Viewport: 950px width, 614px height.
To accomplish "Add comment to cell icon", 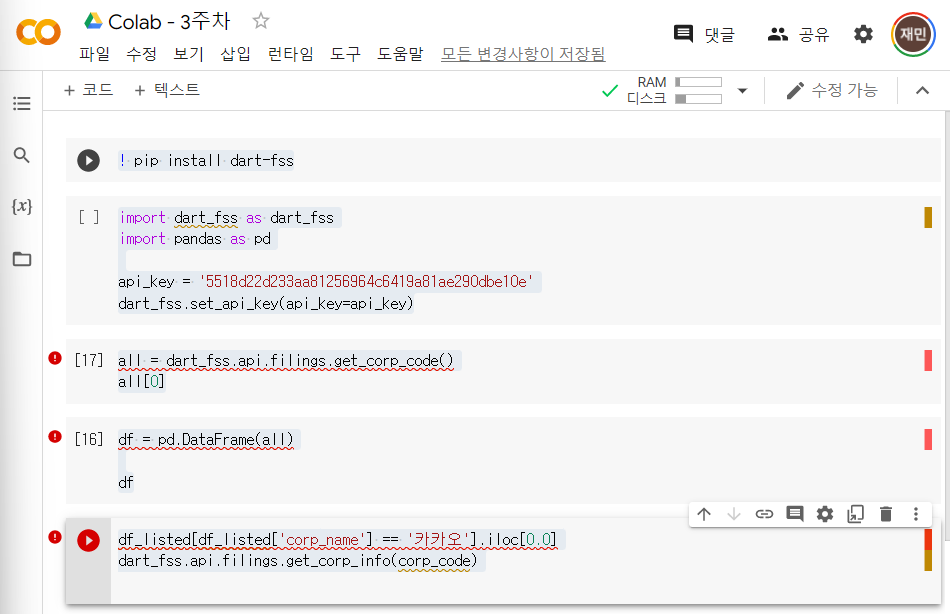I will coord(794,515).
